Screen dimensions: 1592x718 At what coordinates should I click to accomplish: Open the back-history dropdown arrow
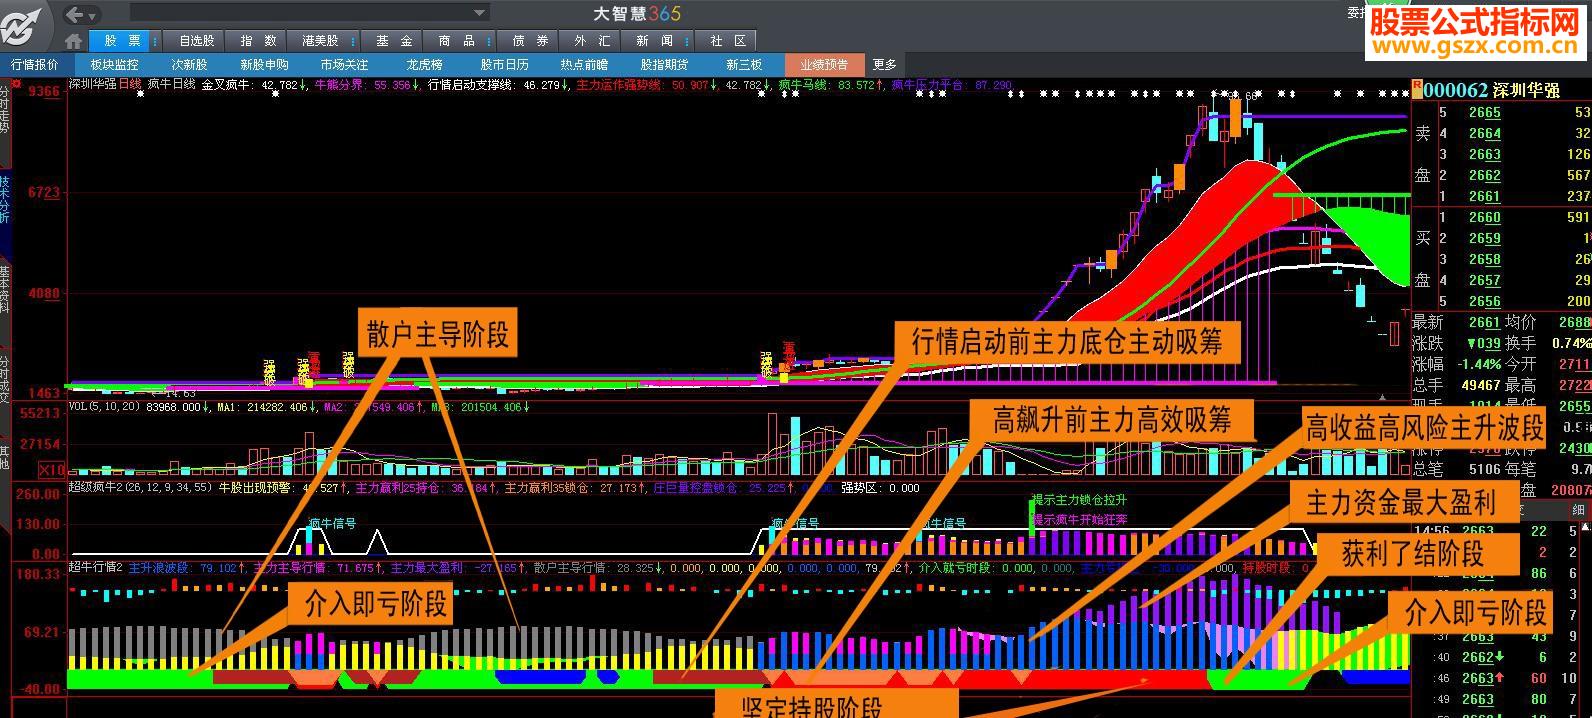pos(93,16)
